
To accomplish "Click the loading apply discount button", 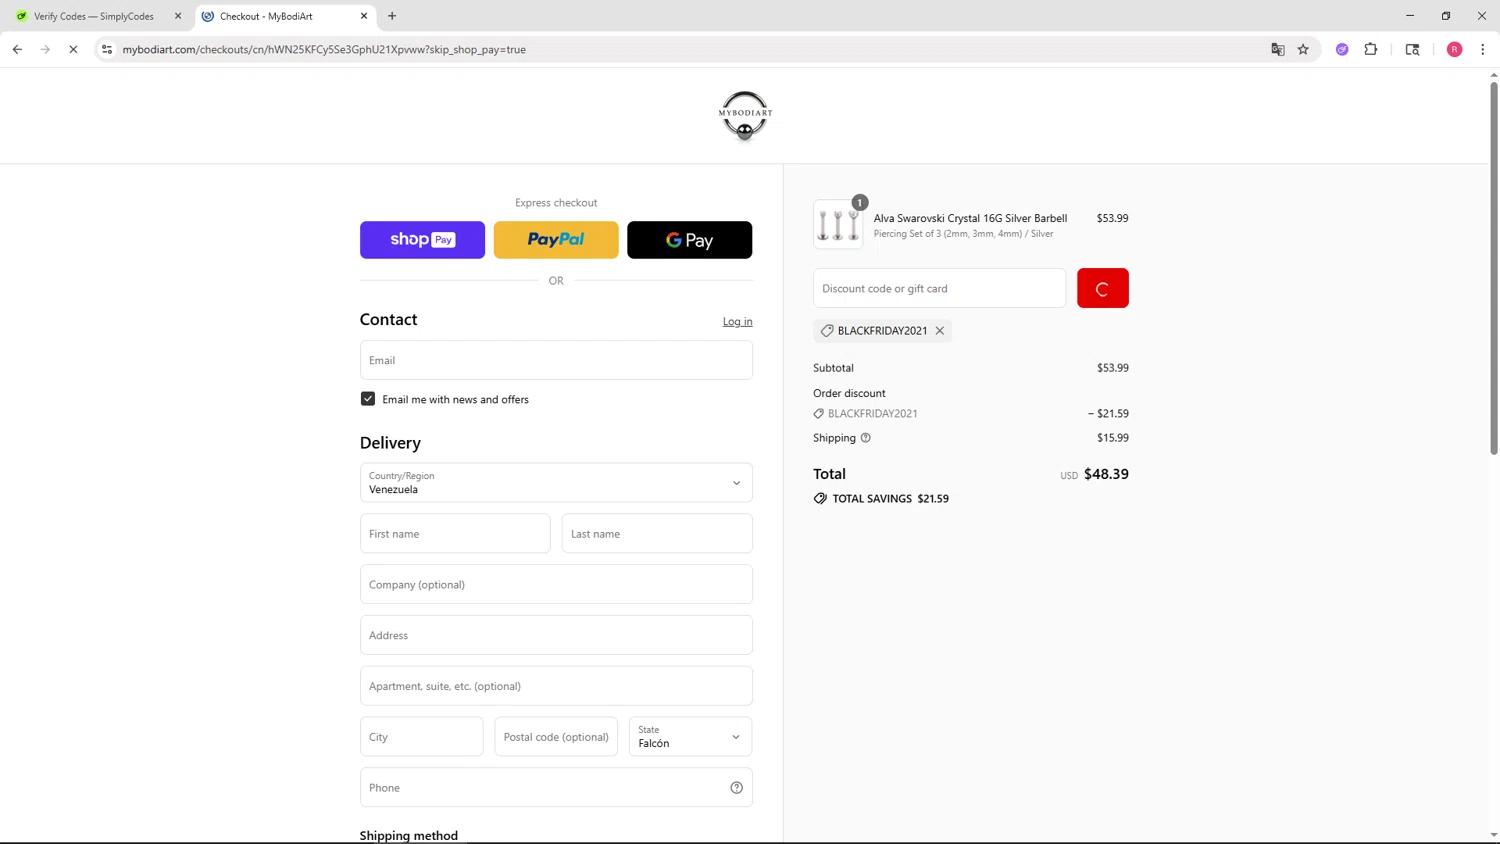I will [1102, 288].
